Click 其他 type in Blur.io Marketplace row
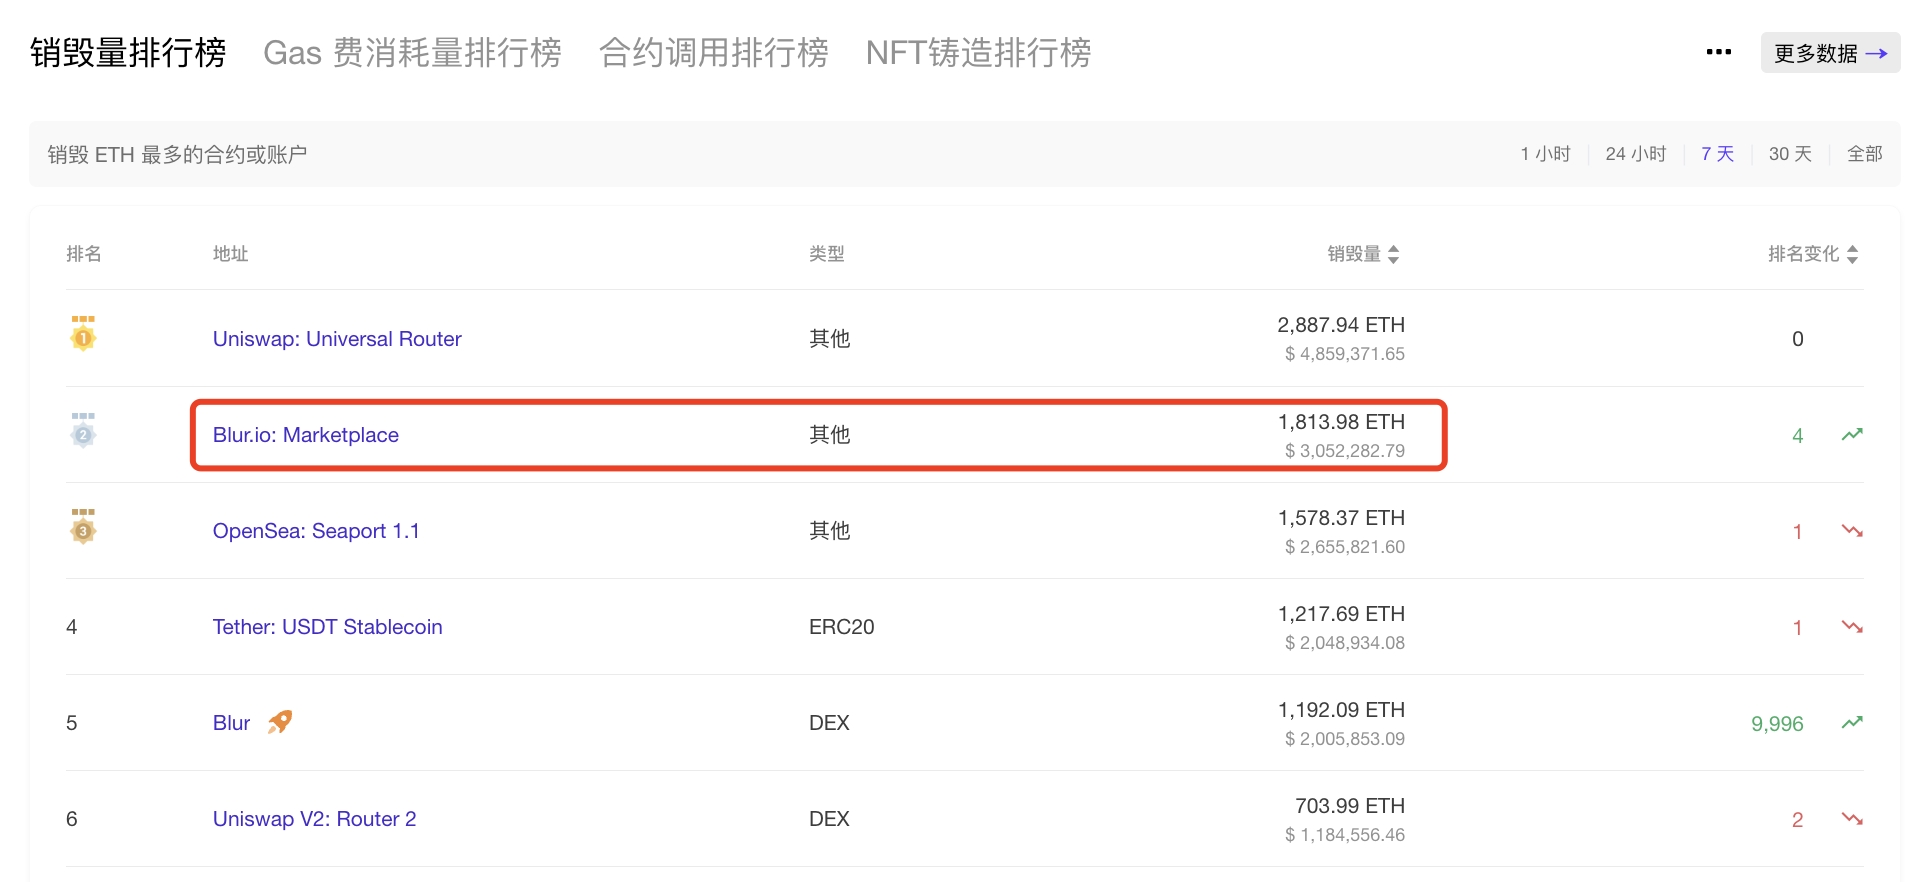 click(829, 435)
